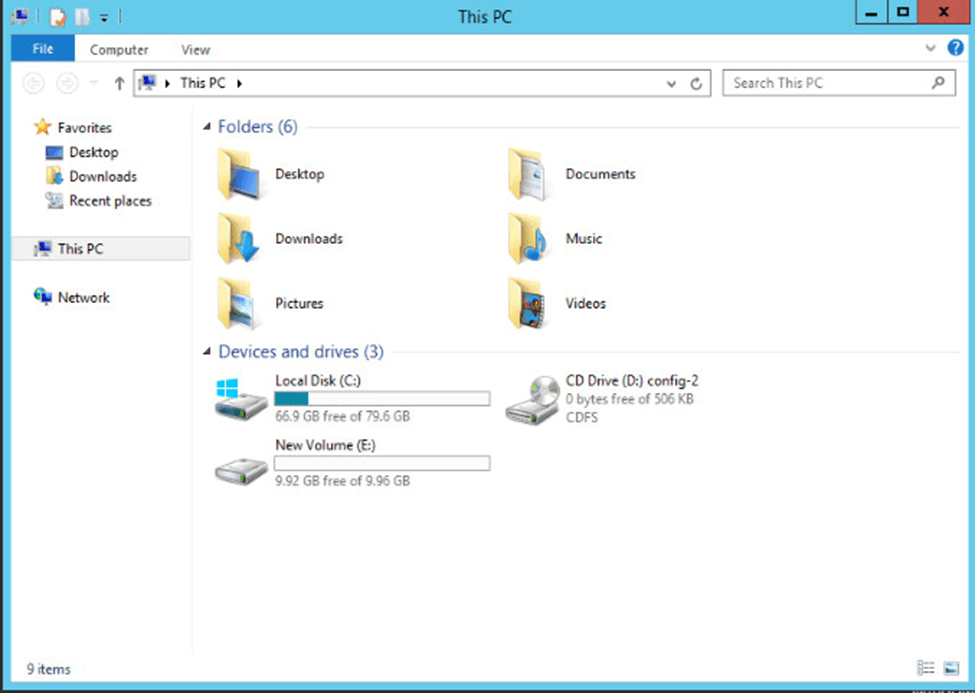Click This PC text in address bar
The width and height of the screenshot is (975, 693).
click(x=203, y=83)
